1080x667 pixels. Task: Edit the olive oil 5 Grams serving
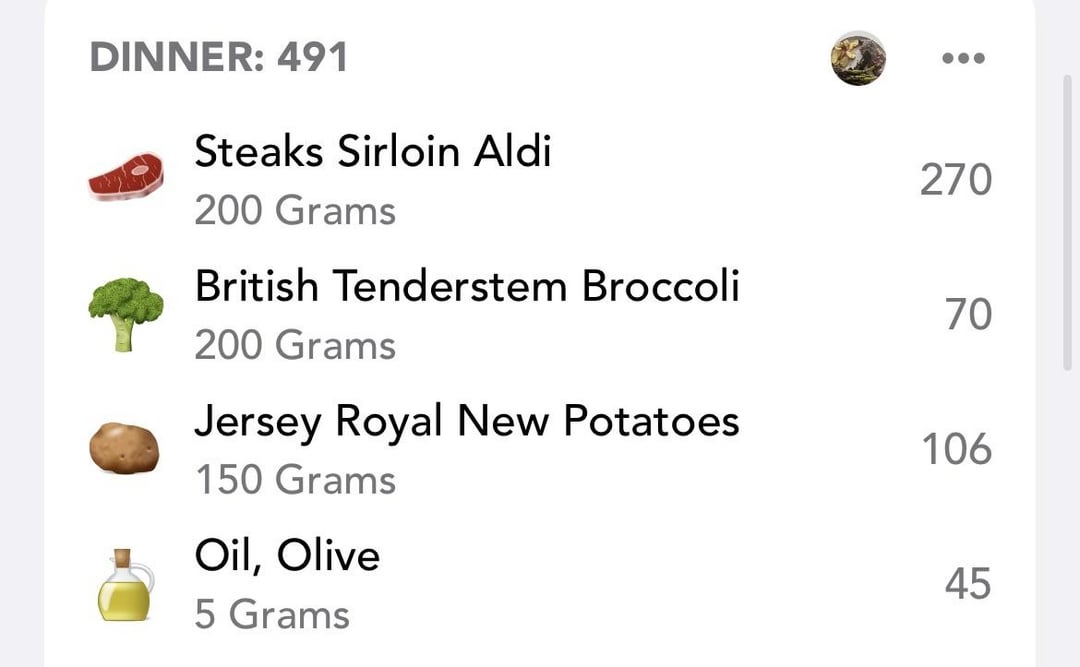coord(272,615)
